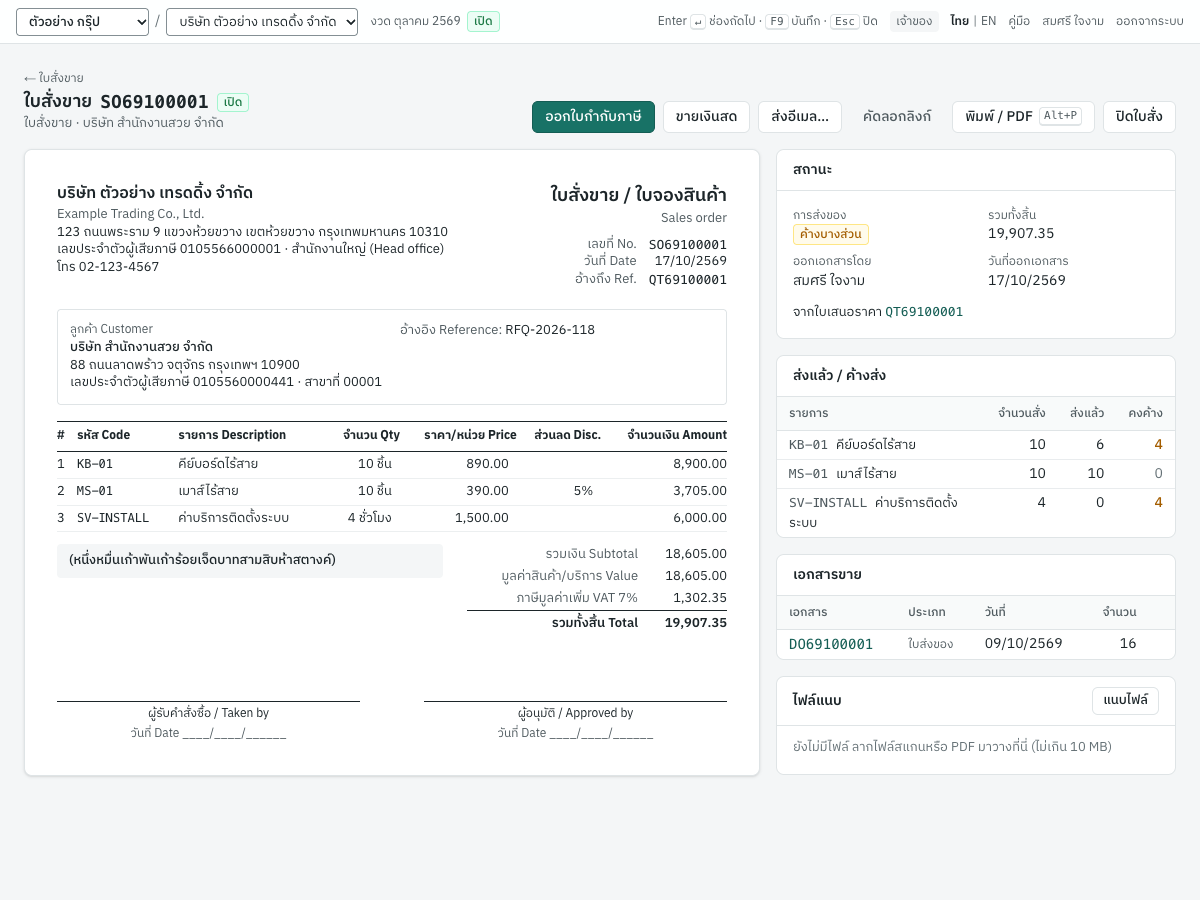
Task: Click the 'แนบไฟล์' attach file button
Action: pos(1125,701)
